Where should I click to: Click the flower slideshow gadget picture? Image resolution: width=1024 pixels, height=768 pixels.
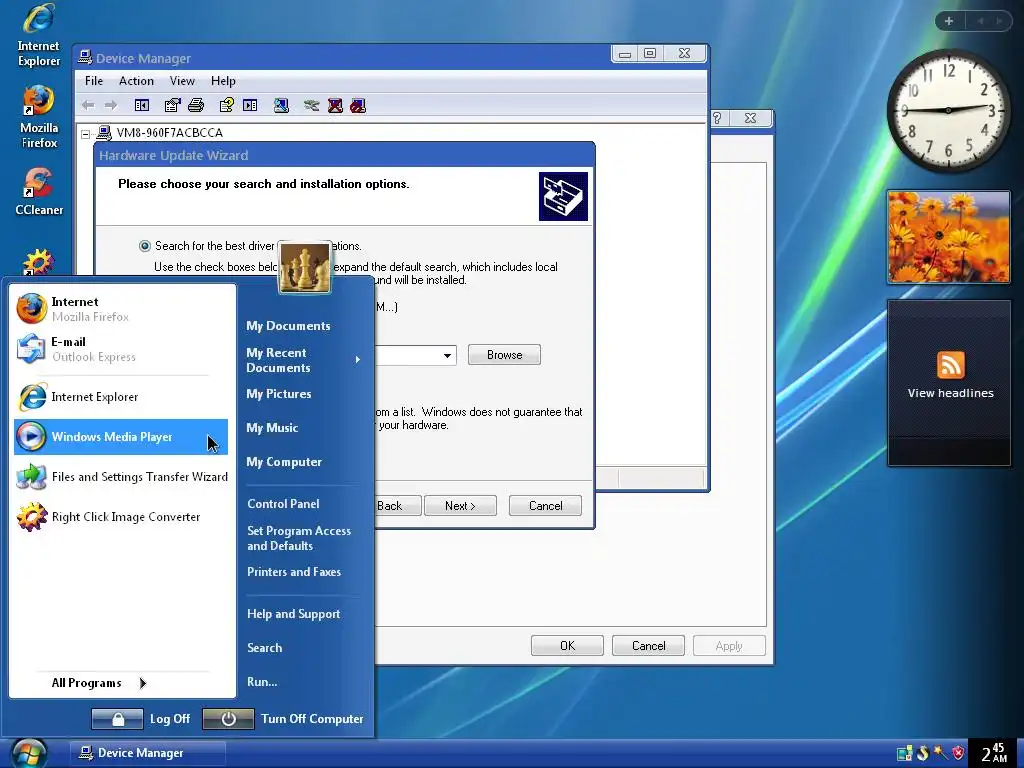click(x=948, y=237)
